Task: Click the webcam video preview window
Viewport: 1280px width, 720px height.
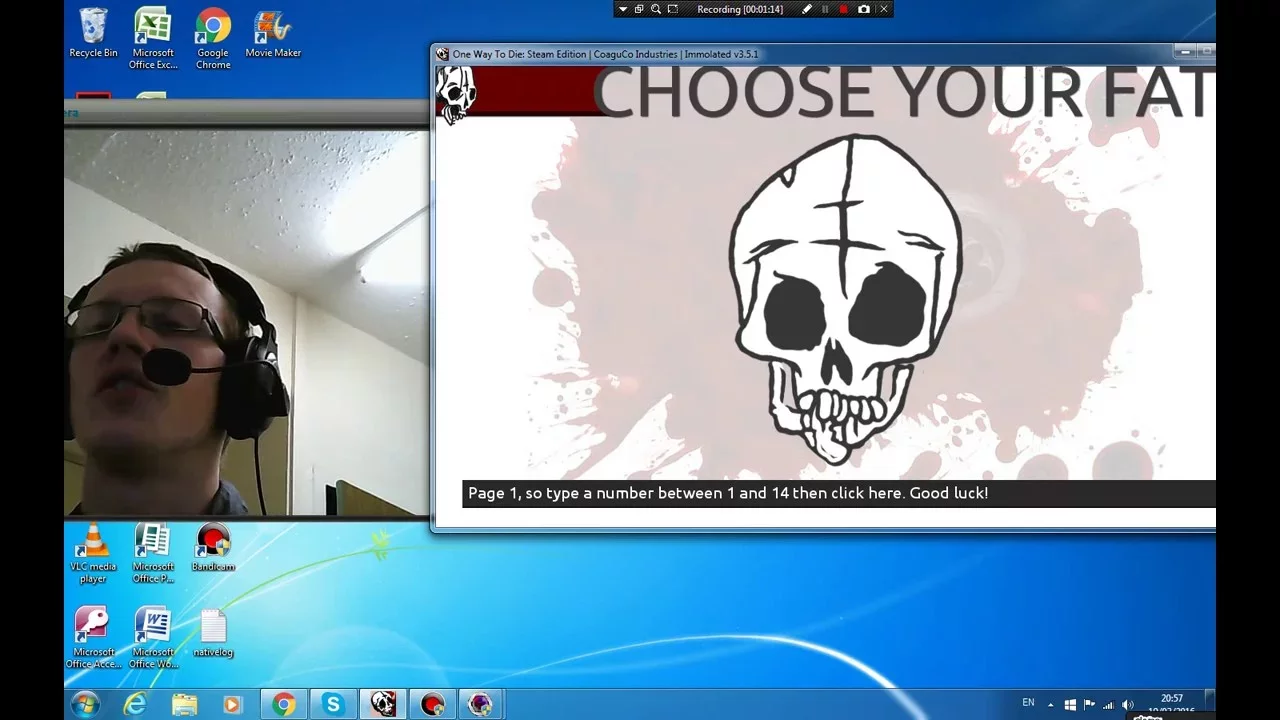Action: coord(247,323)
